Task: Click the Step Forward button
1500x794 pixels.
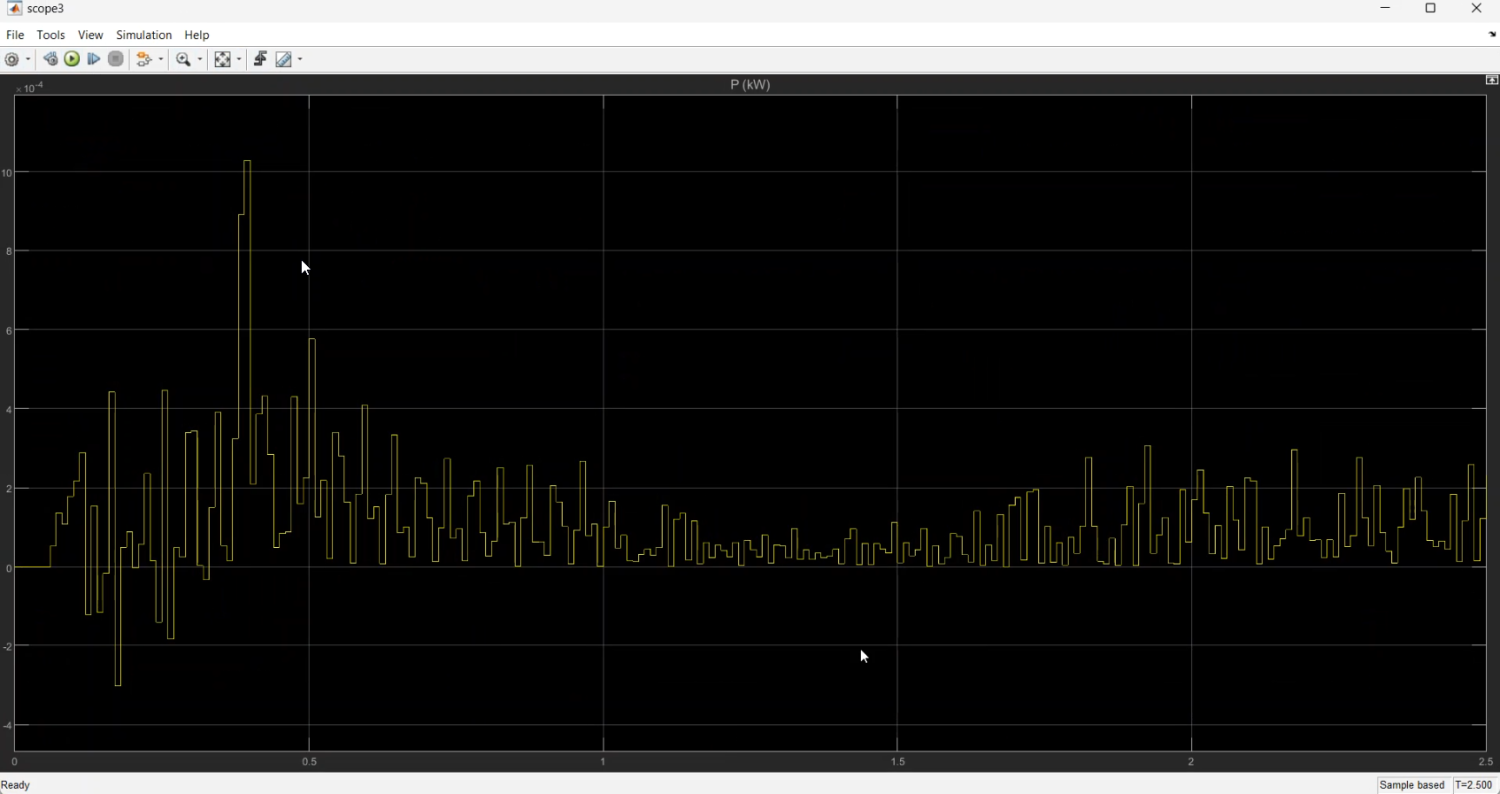Action: [x=94, y=60]
